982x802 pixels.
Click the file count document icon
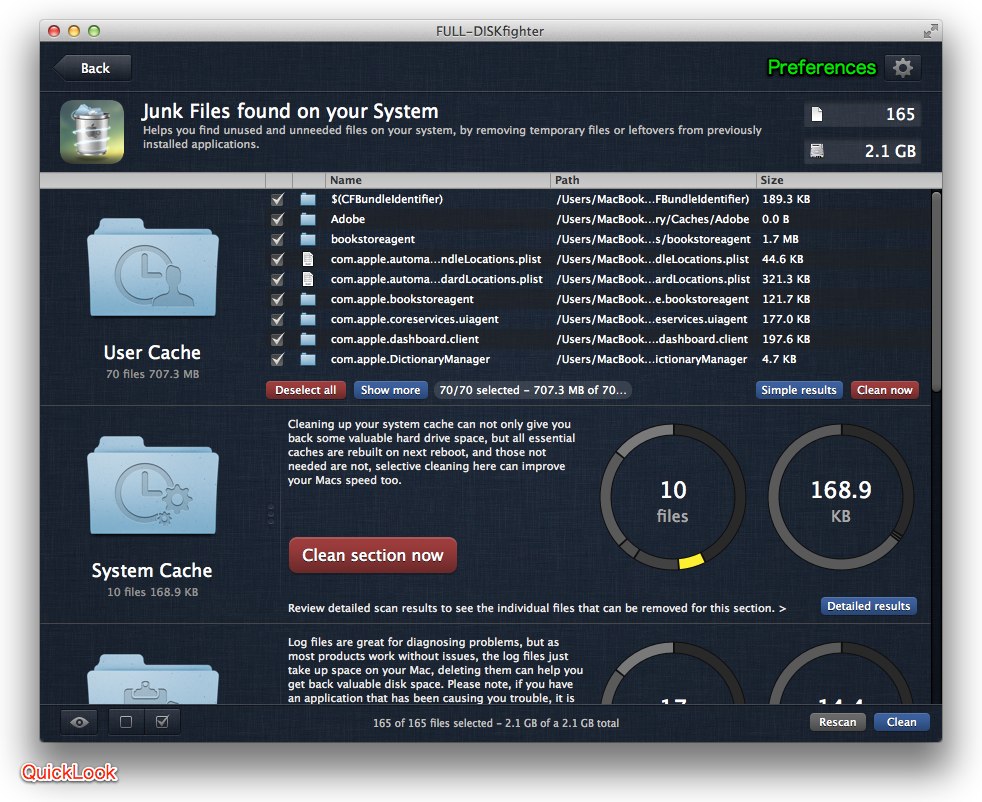817,114
